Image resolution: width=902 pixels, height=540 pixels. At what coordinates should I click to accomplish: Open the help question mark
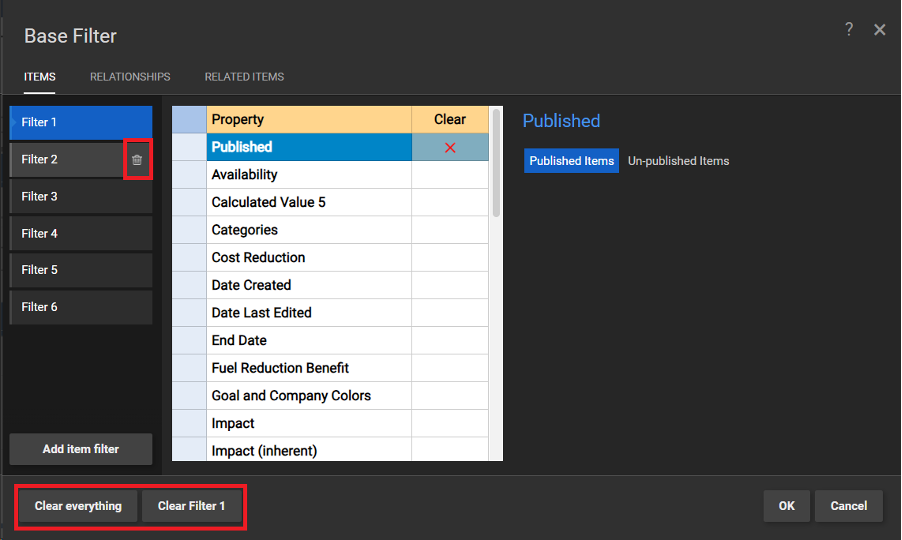click(x=849, y=29)
